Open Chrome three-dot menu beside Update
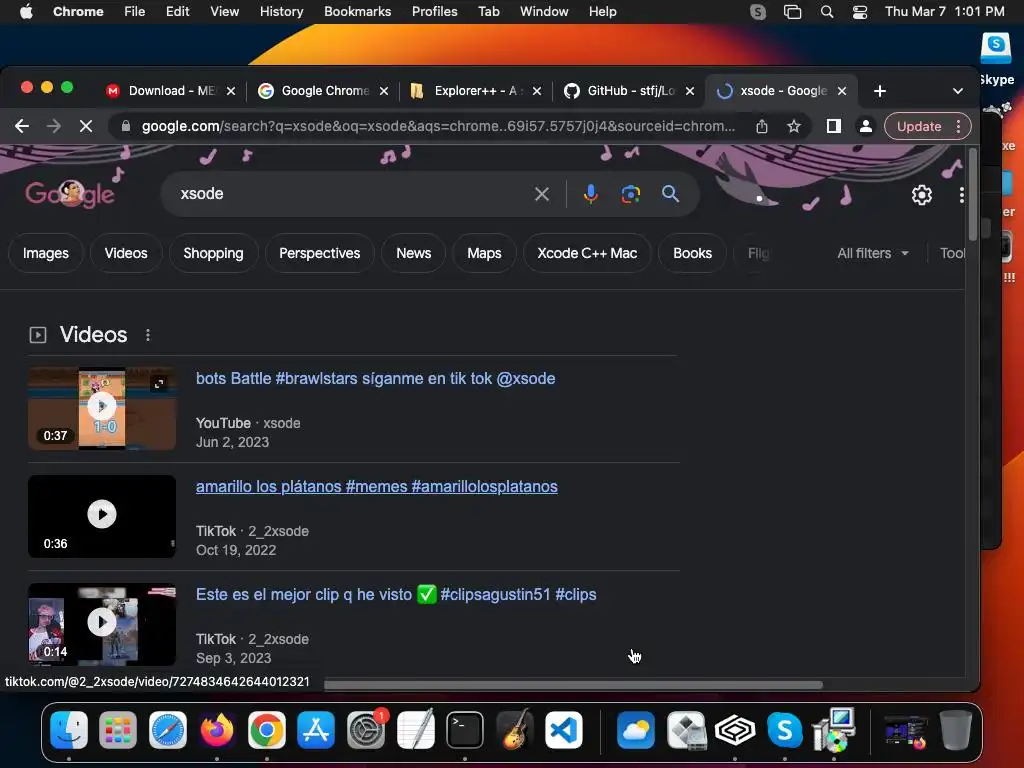1024x768 pixels. [959, 126]
